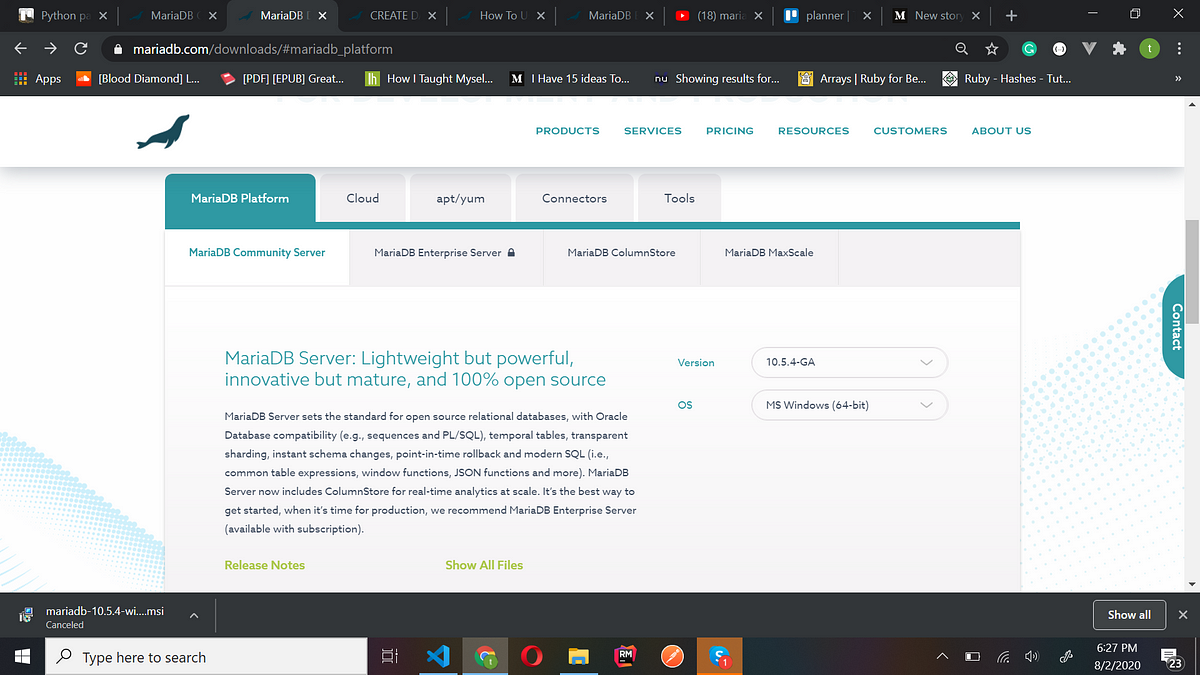Bookmark this page with the star icon

[x=991, y=48]
